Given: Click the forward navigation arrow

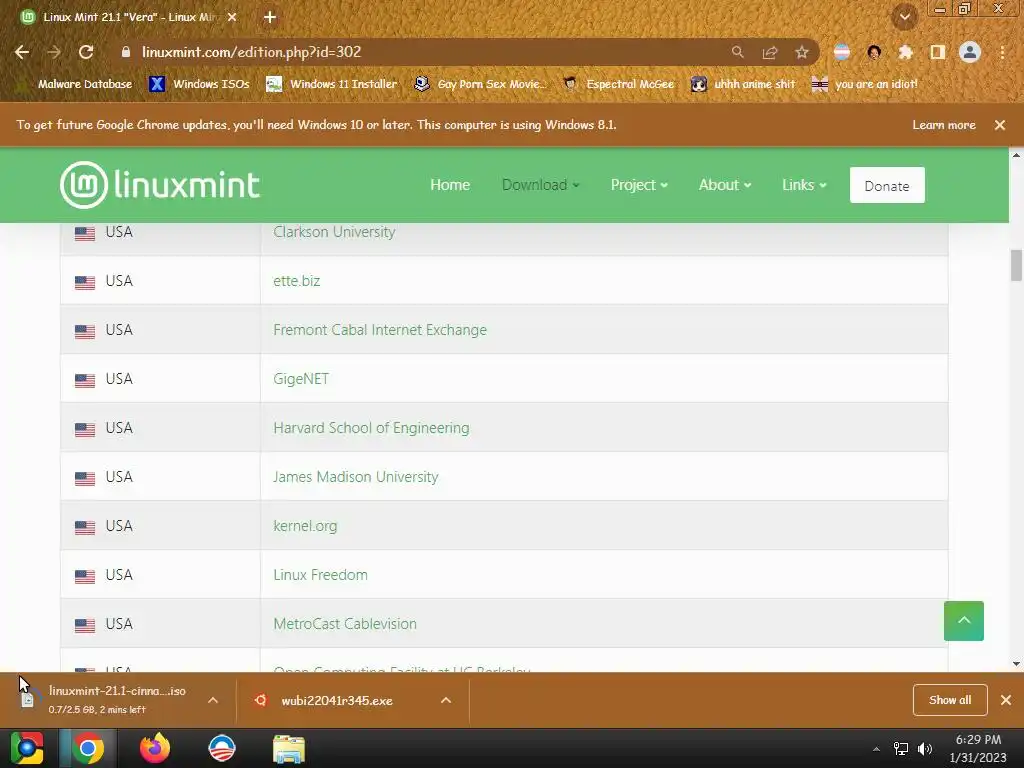Looking at the screenshot, I should pyautogui.click(x=54, y=52).
